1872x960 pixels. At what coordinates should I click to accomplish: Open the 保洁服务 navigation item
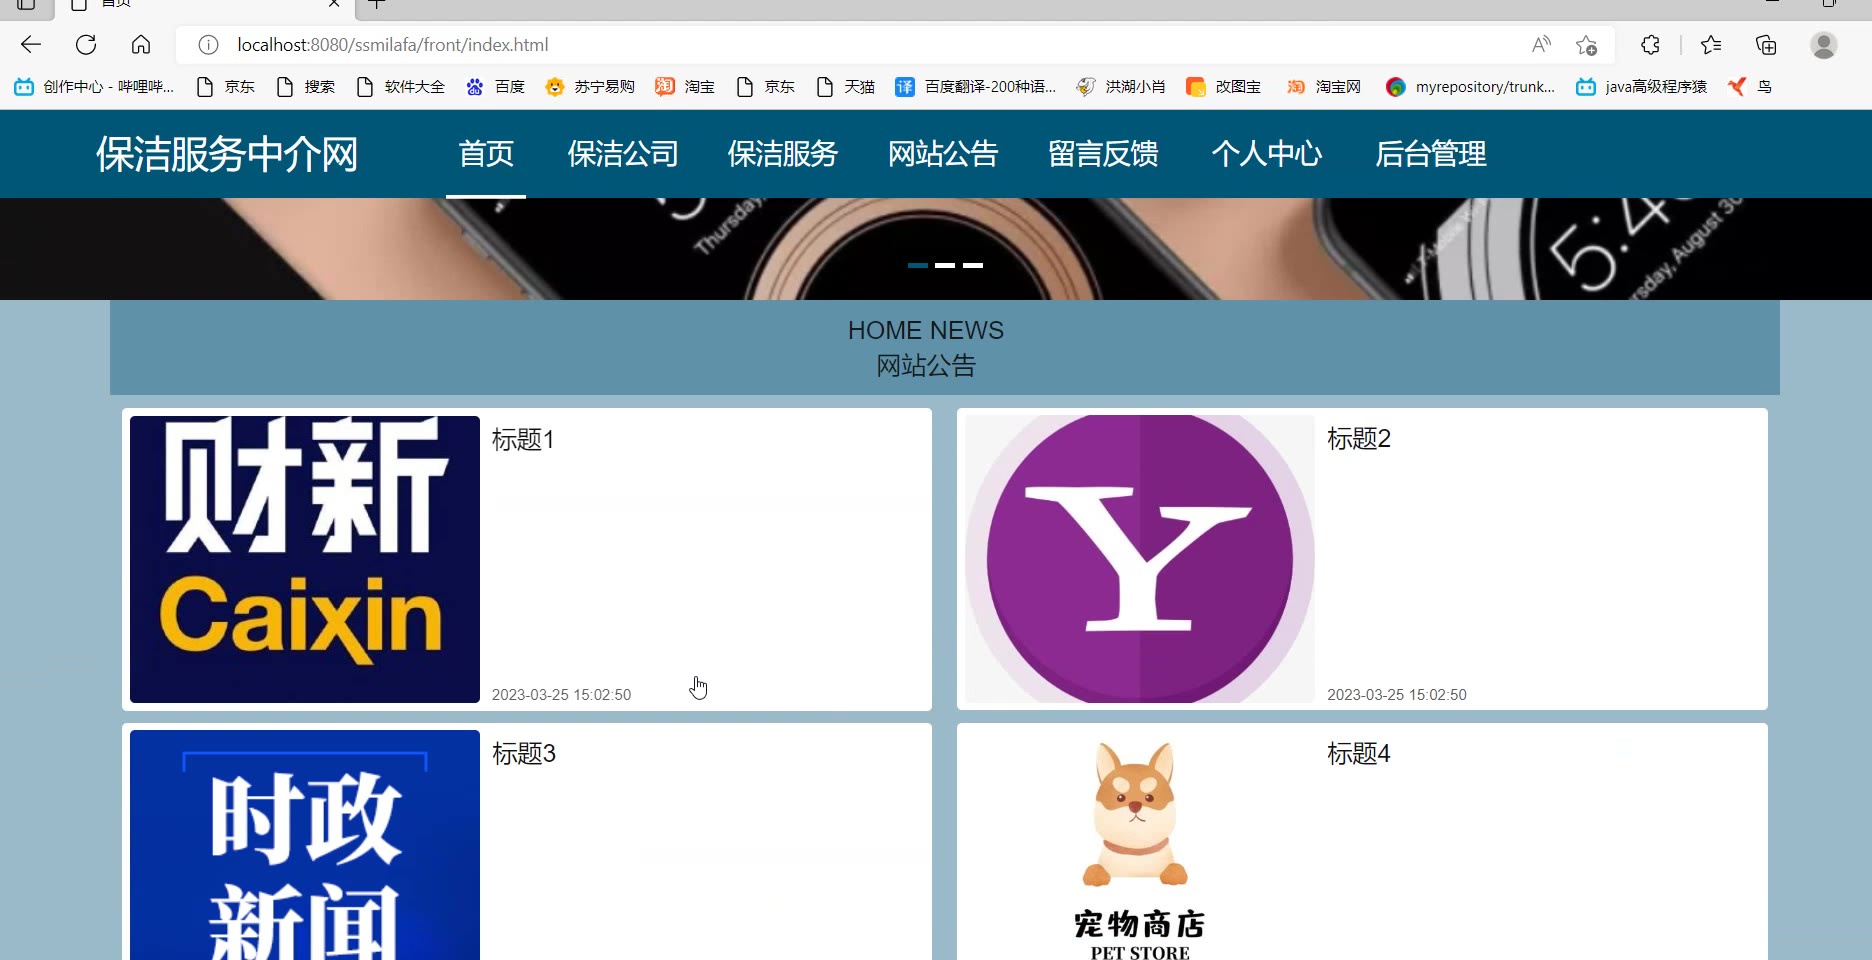[783, 154]
